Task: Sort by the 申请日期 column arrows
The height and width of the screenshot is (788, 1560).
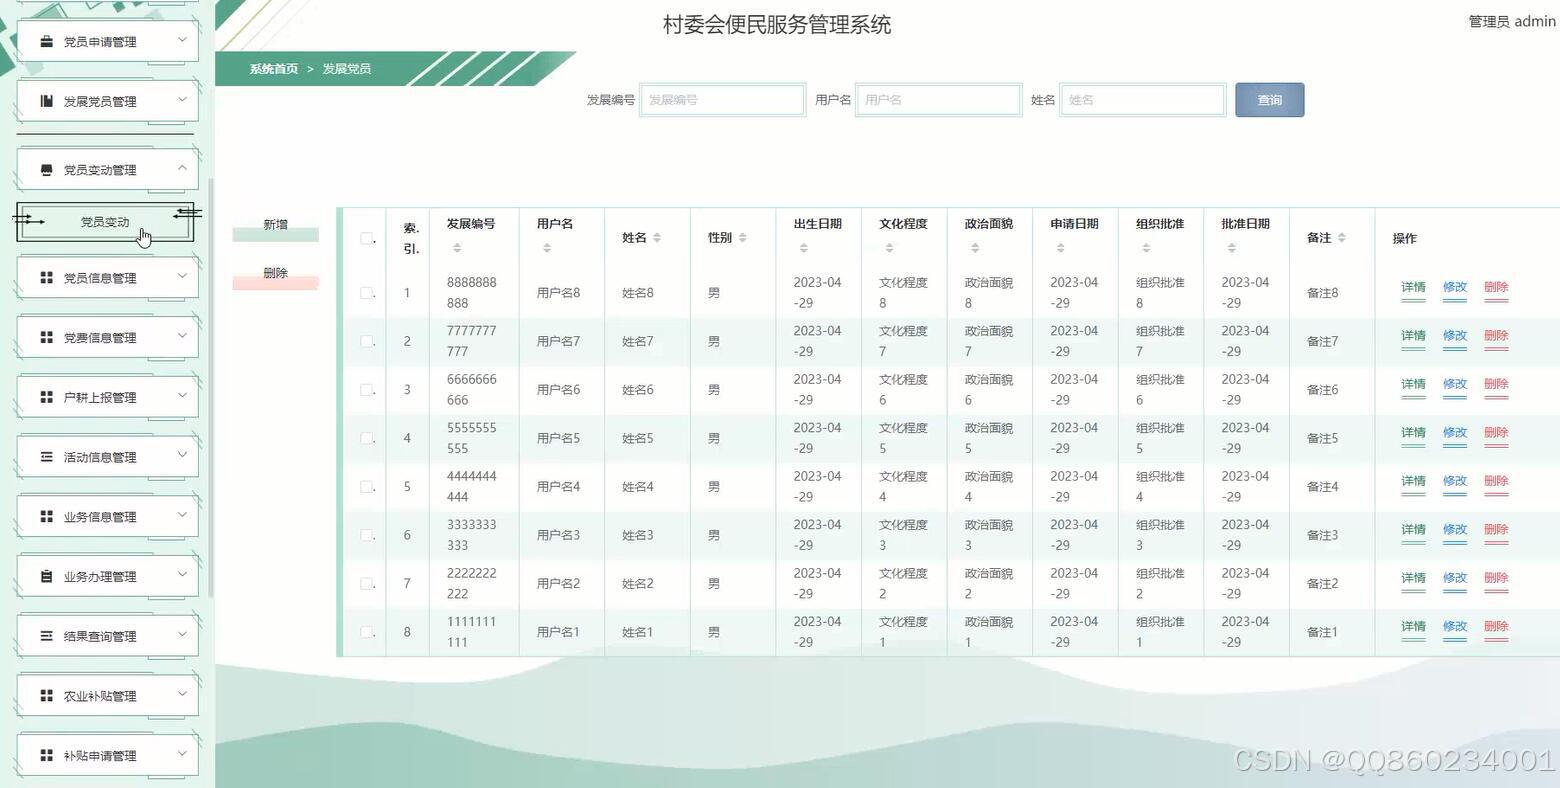Action: pos(1060,248)
